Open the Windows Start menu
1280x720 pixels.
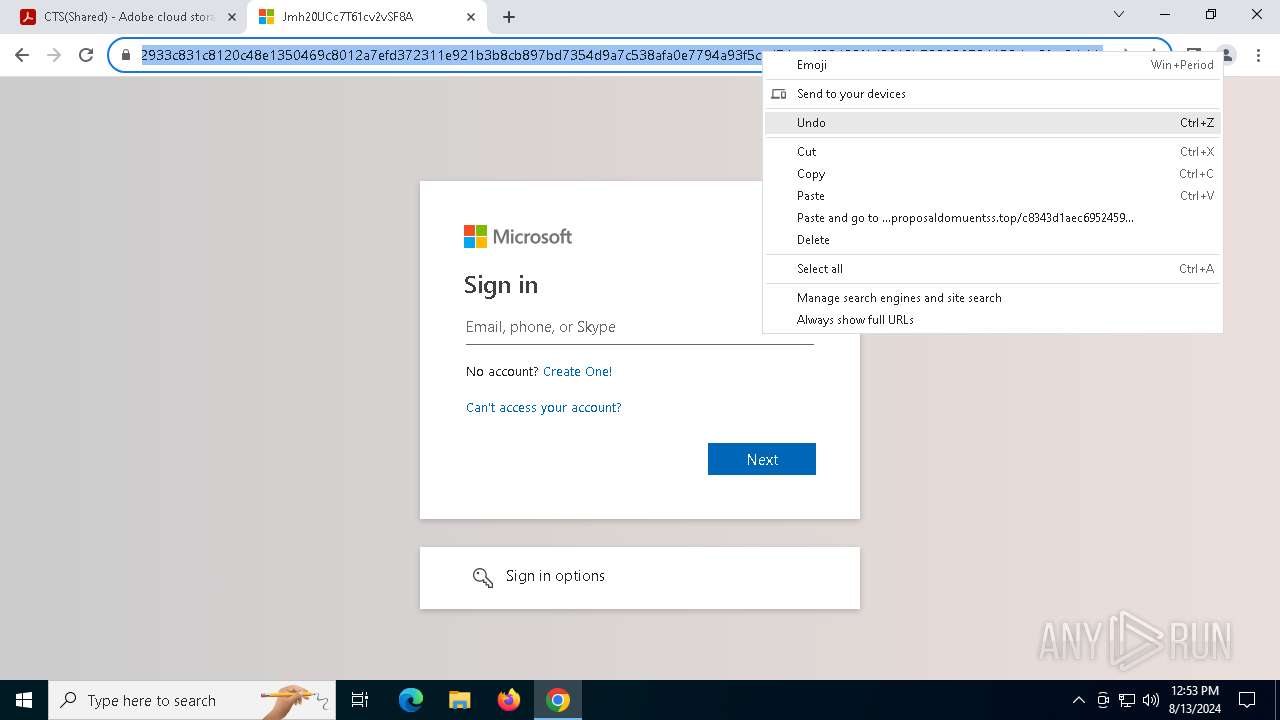(x=24, y=700)
